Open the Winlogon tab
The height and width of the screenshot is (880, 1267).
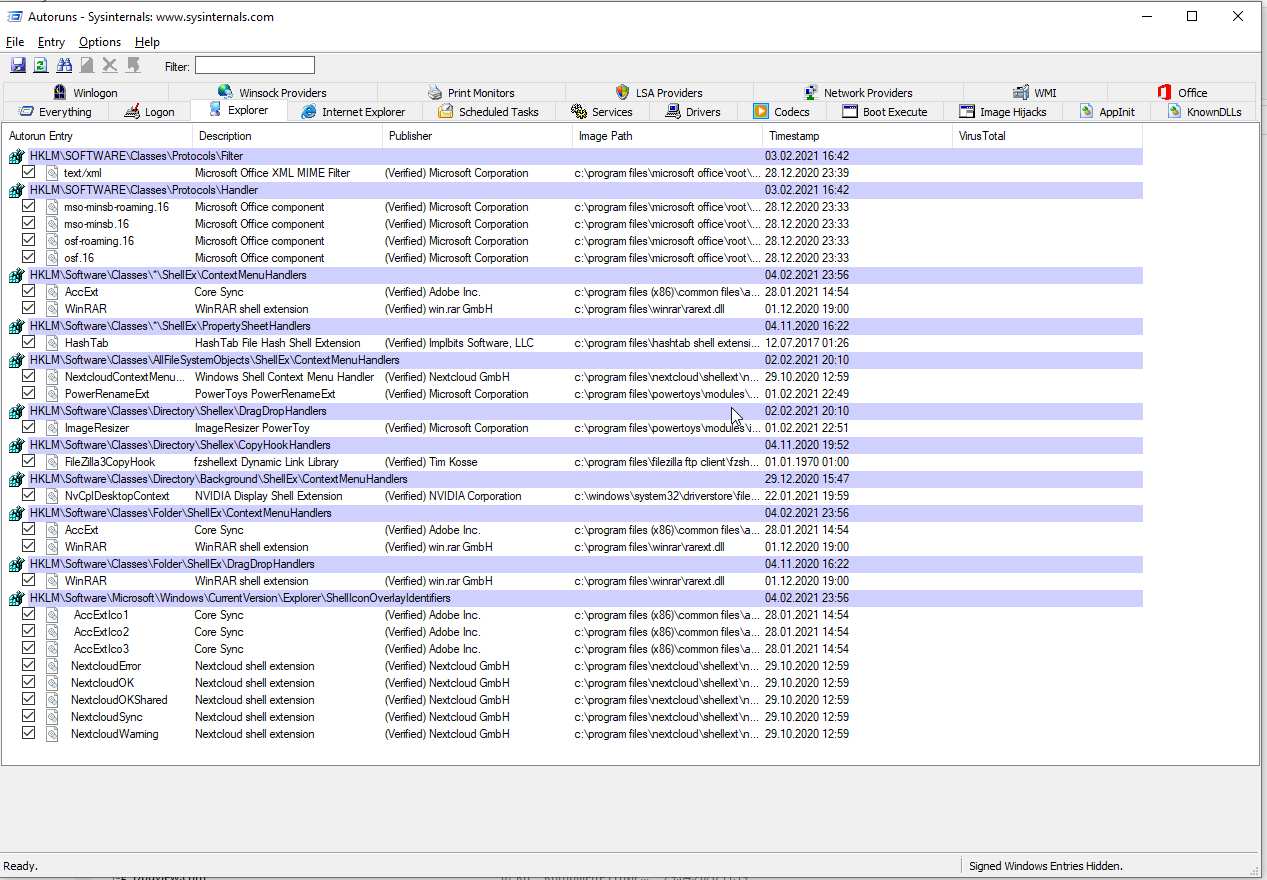click(85, 92)
